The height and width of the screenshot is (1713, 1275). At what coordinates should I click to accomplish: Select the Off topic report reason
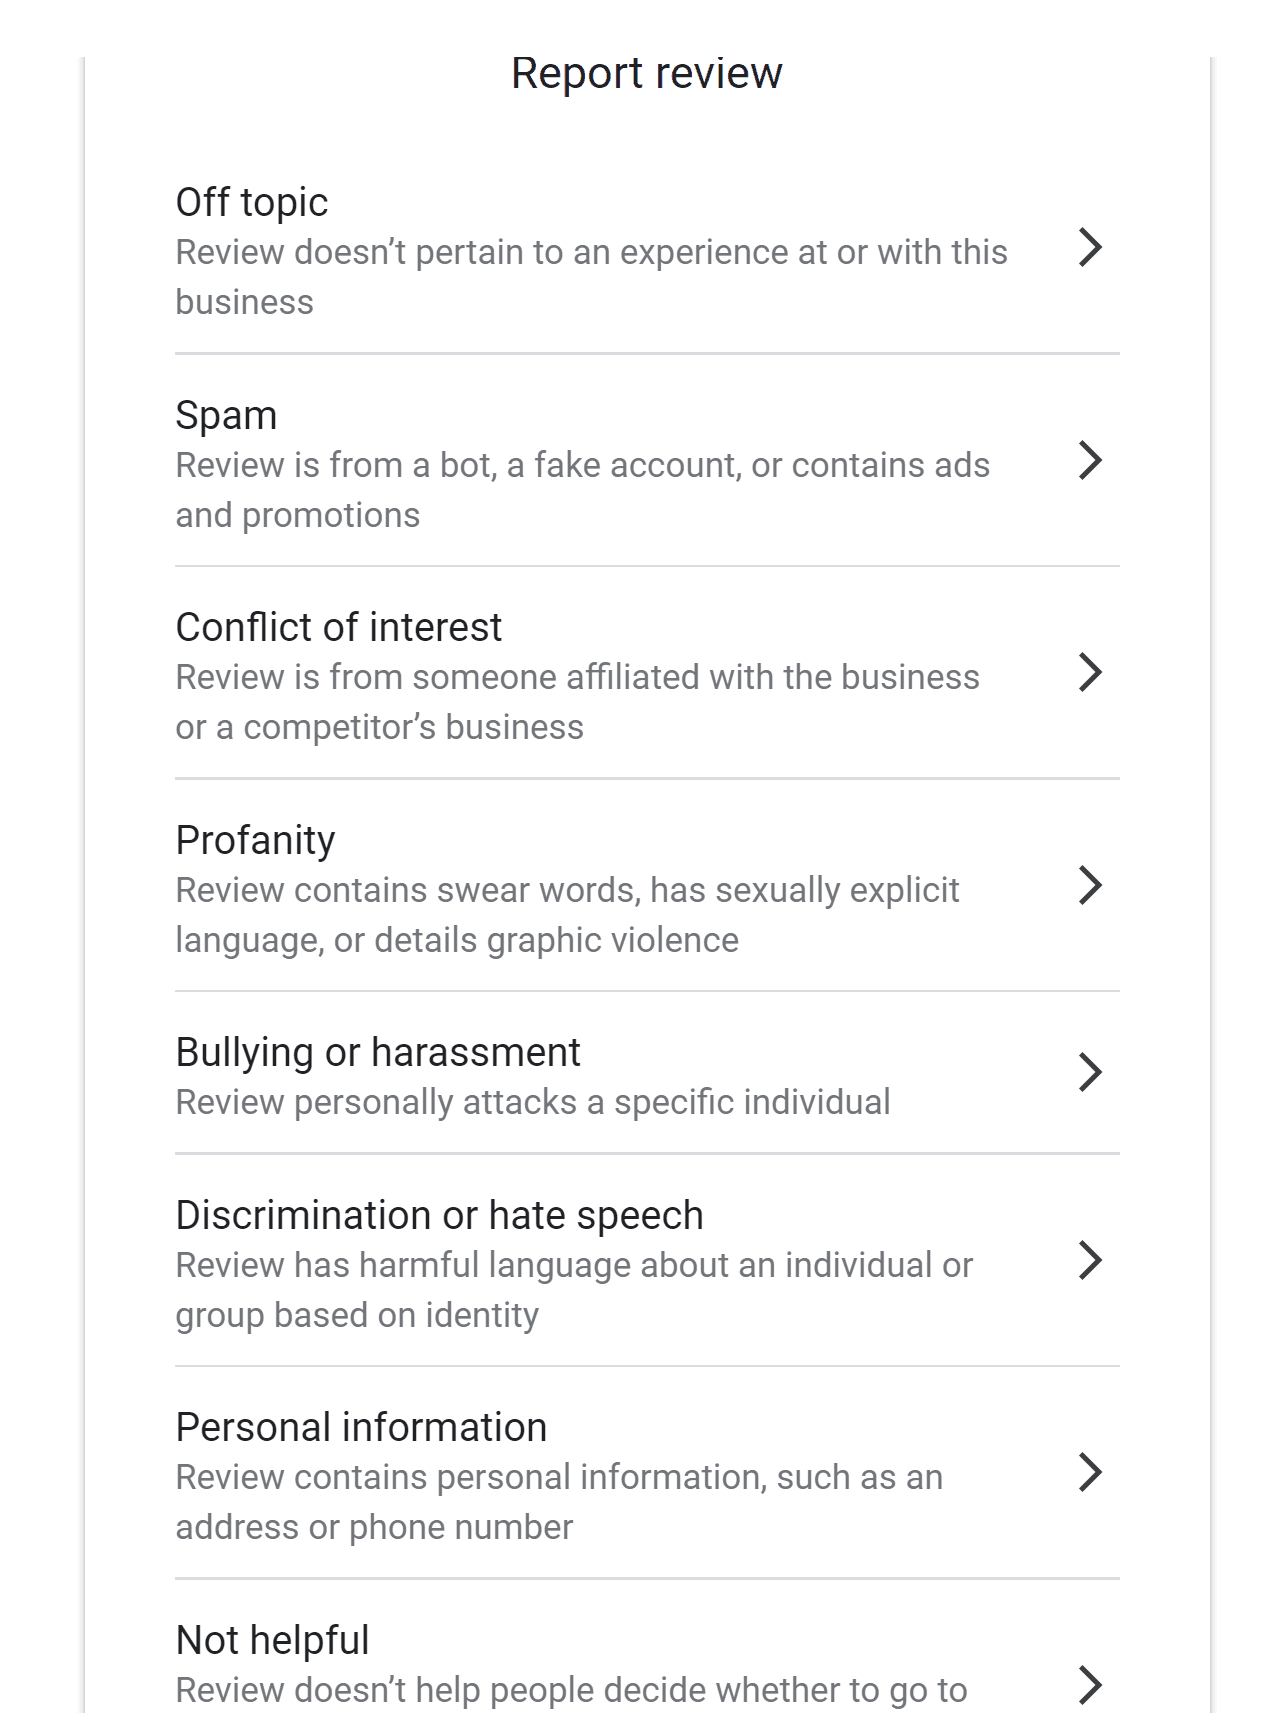[252, 202]
